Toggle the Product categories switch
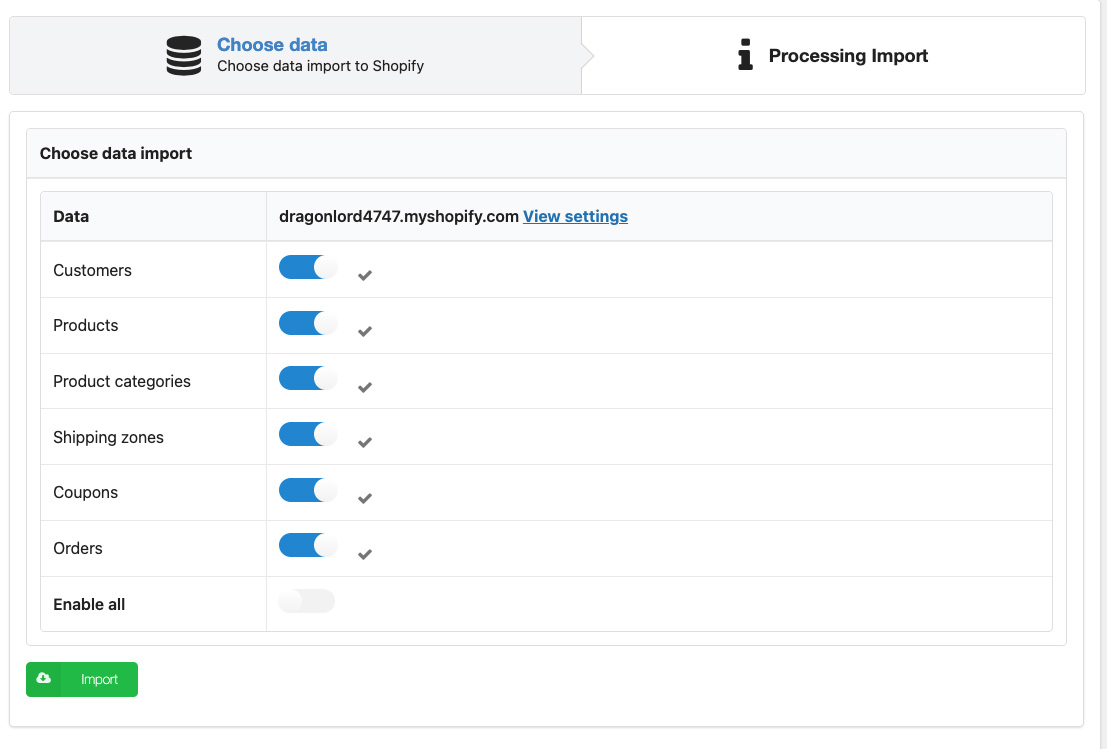Screen dimensions: 1107x749 pyautogui.click(x=307, y=379)
